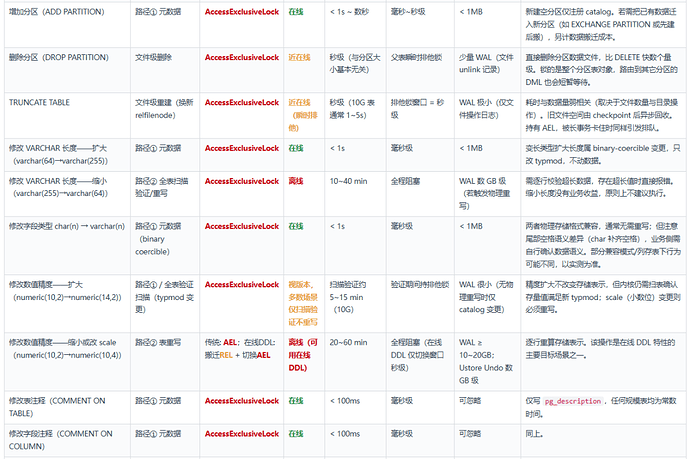The height and width of the screenshot is (459, 690).
Task: Select the '增加分区 (ADD PARTITION)' cell
Action: pos(67,24)
